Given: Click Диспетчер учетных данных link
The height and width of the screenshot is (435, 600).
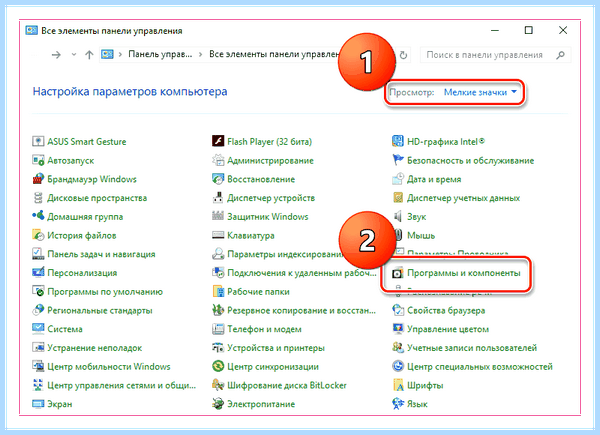Looking at the screenshot, I should tap(463, 198).
